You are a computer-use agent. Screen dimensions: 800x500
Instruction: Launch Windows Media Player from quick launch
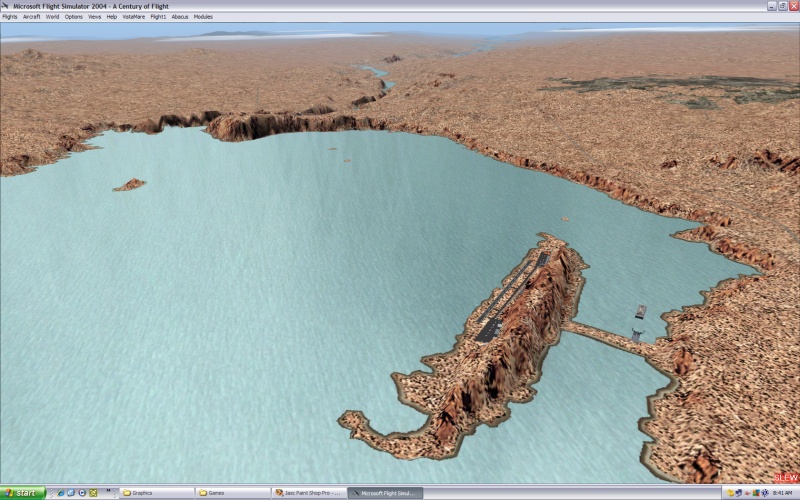pyautogui.click(x=82, y=493)
